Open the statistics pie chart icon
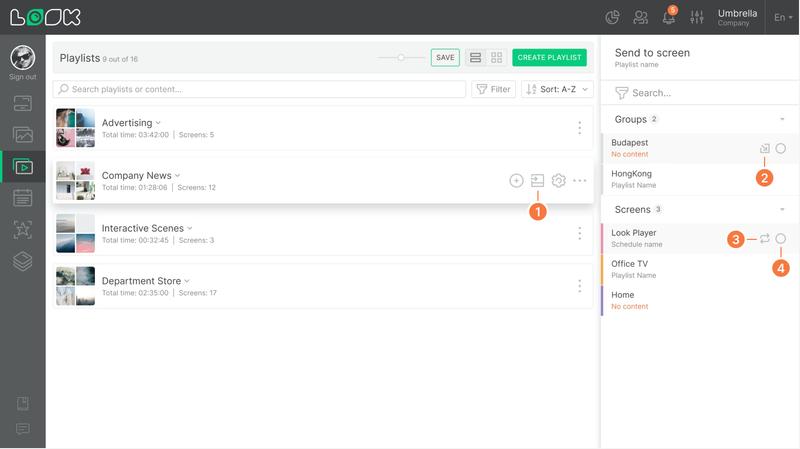 point(612,18)
